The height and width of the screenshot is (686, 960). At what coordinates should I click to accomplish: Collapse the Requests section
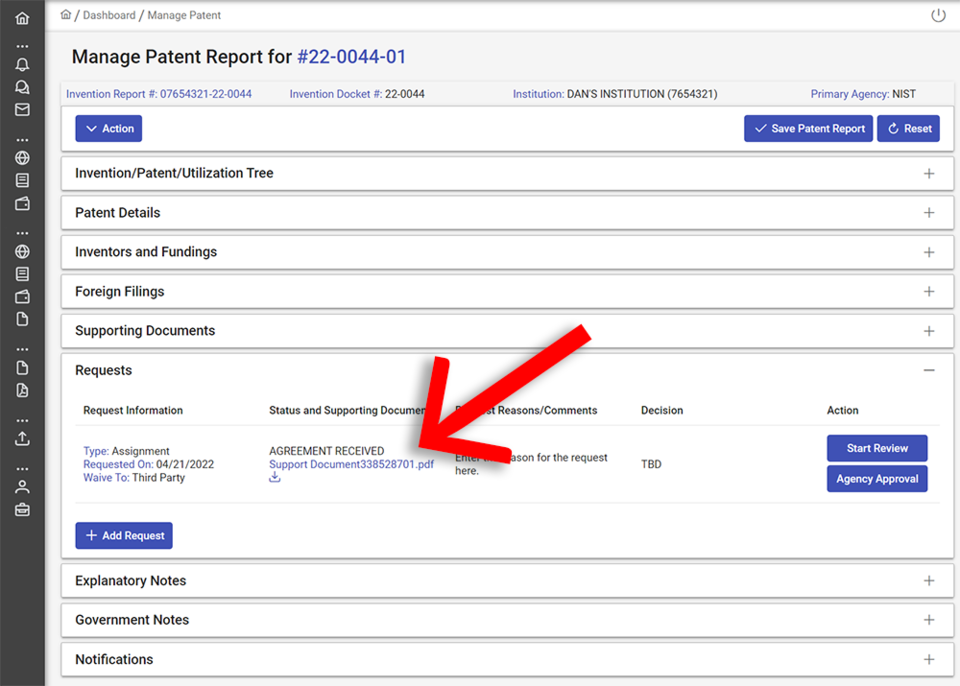point(929,369)
